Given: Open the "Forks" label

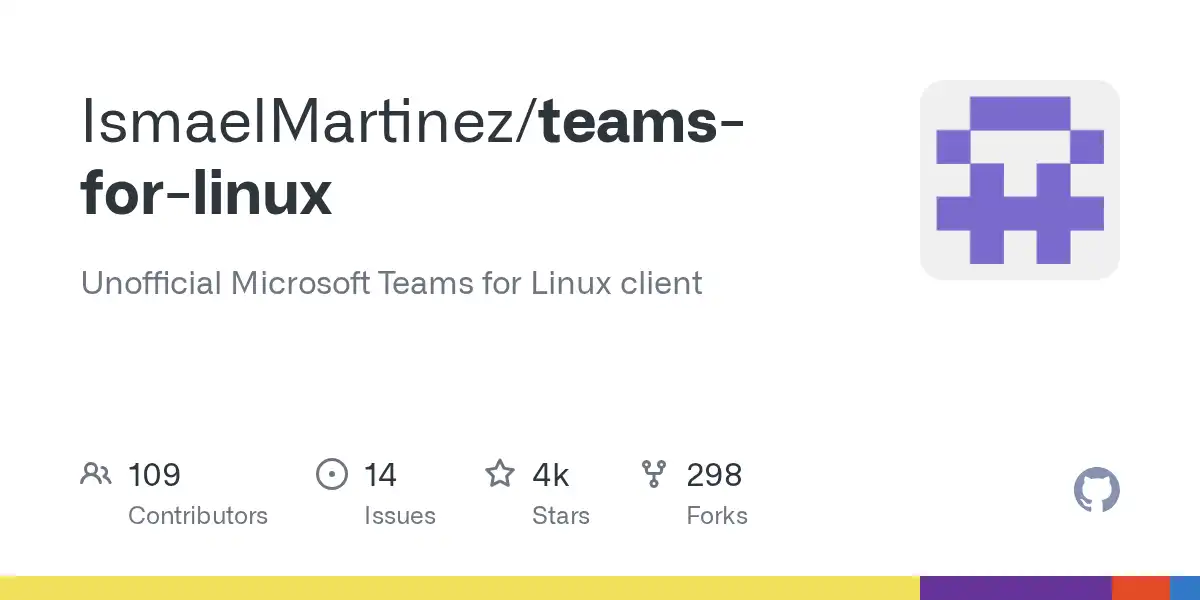Looking at the screenshot, I should [x=717, y=516].
